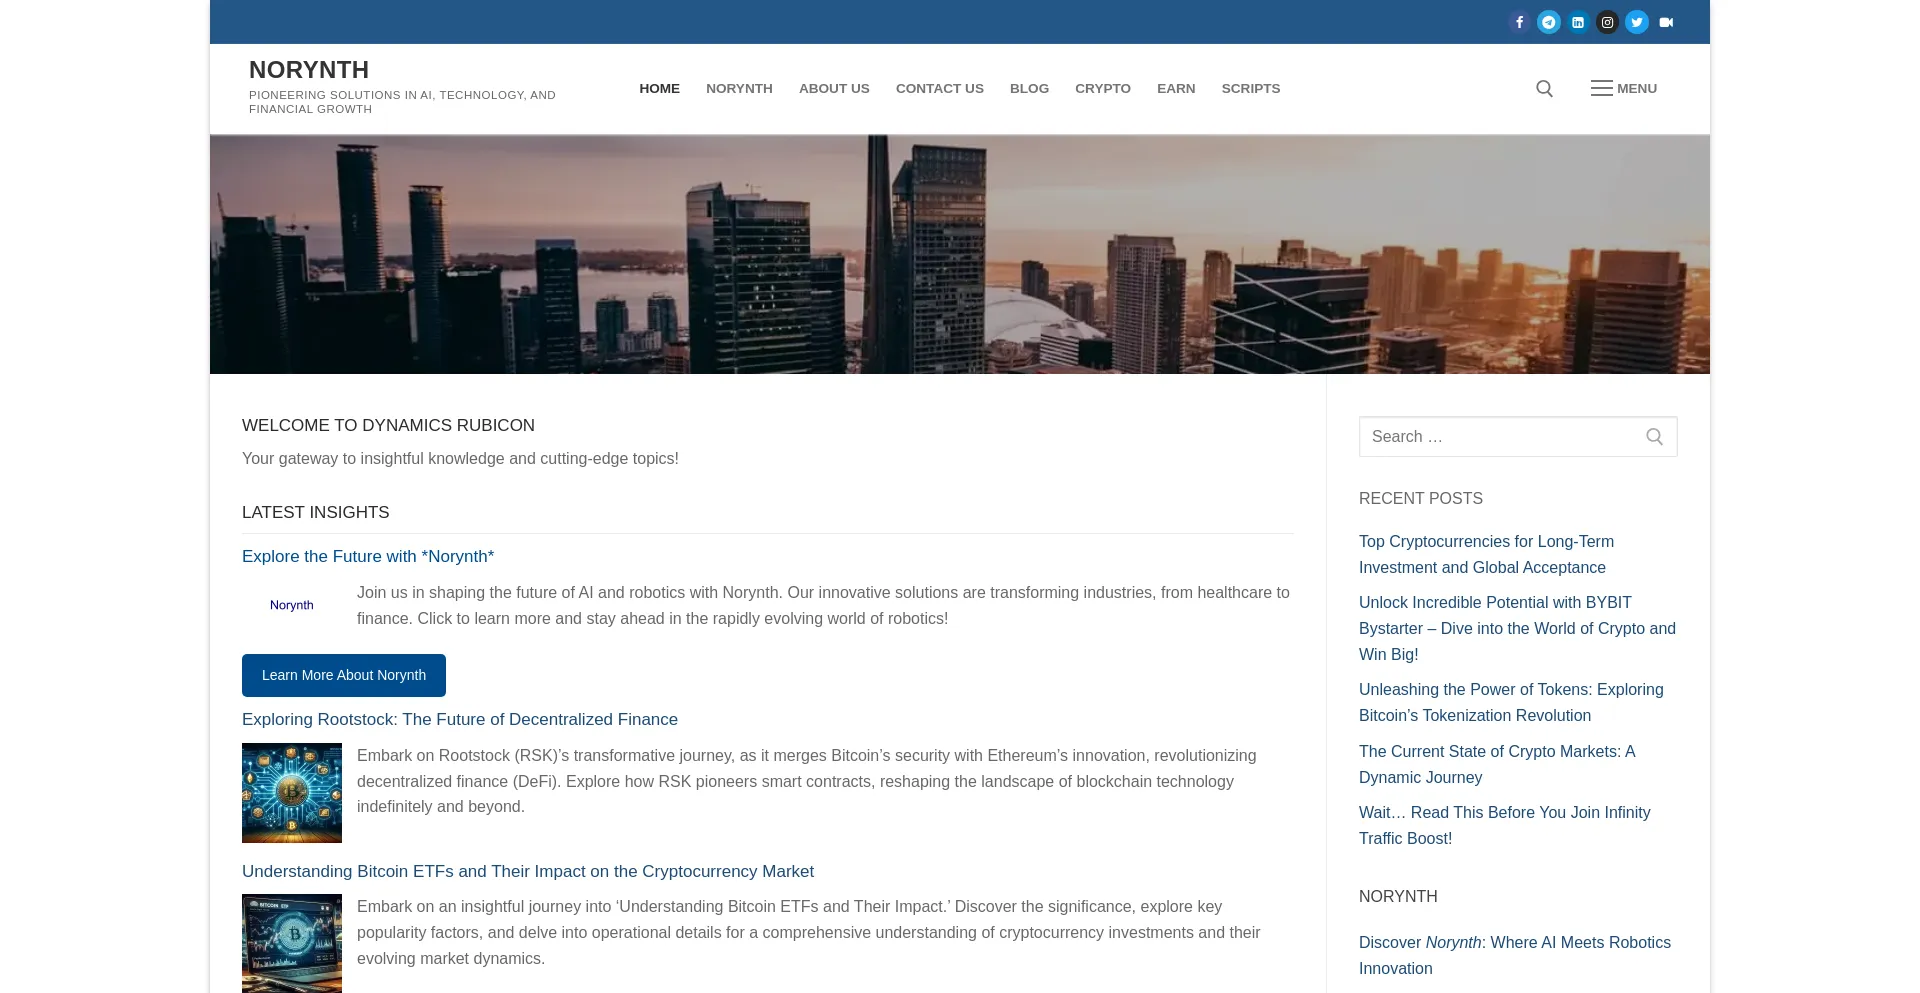Click the Rootstock article bitcoin thumbnail
This screenshot has width=1920, height=993.
pos(292,793)
